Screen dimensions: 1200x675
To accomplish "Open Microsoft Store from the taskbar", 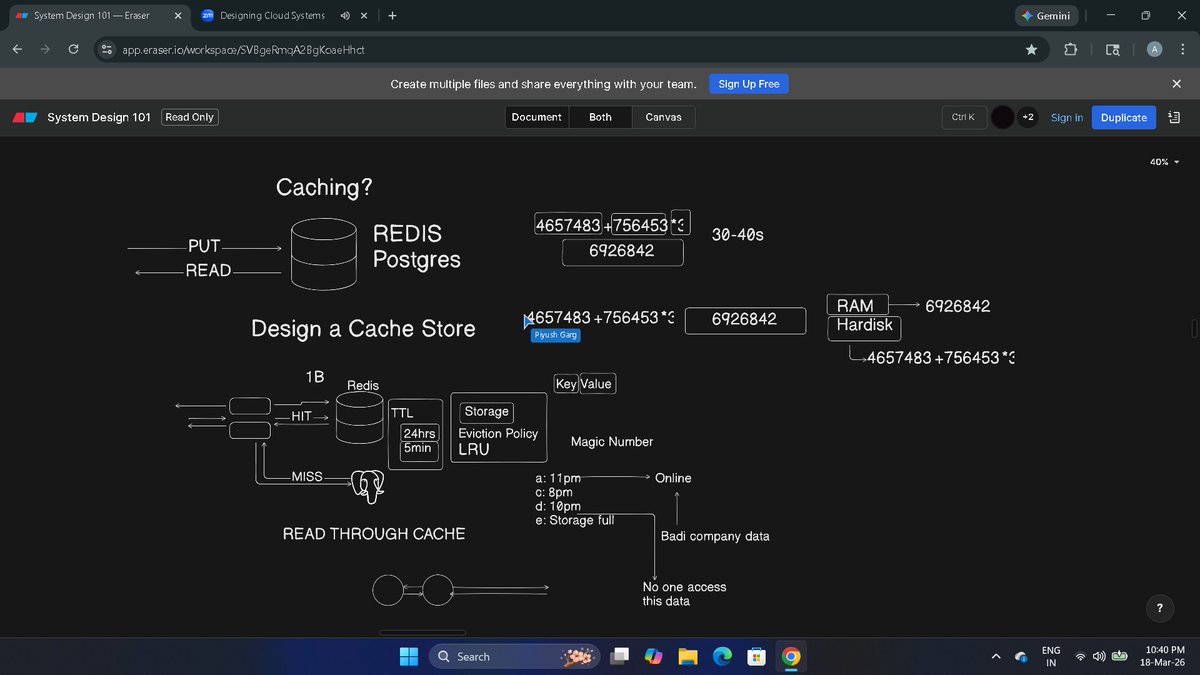I will click(757, 656).
